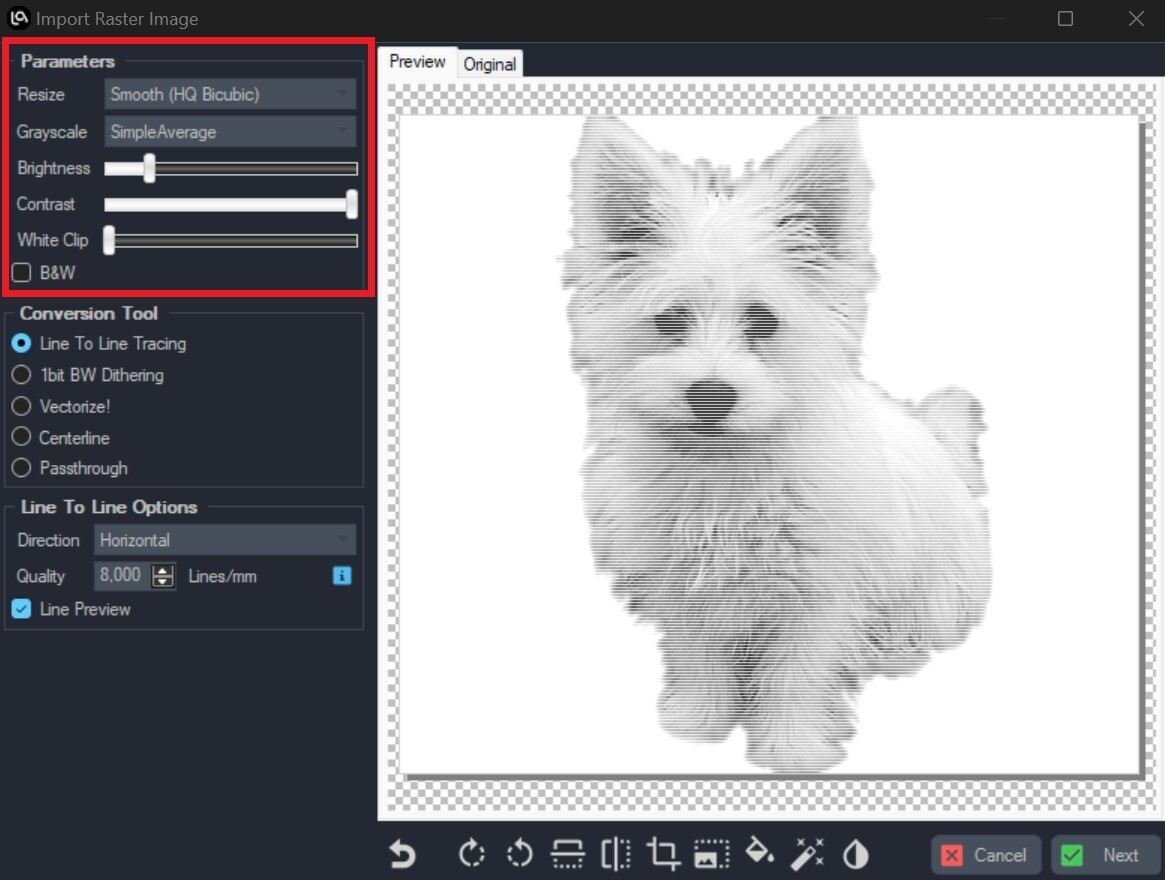Choose the Centerline conversion tool
This screenshot has height=880, width=1165.
click(21, 438)
